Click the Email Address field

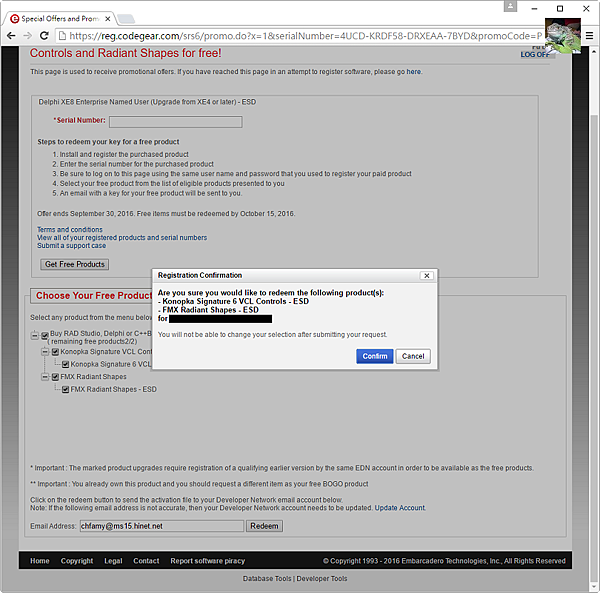click(161, 526)
